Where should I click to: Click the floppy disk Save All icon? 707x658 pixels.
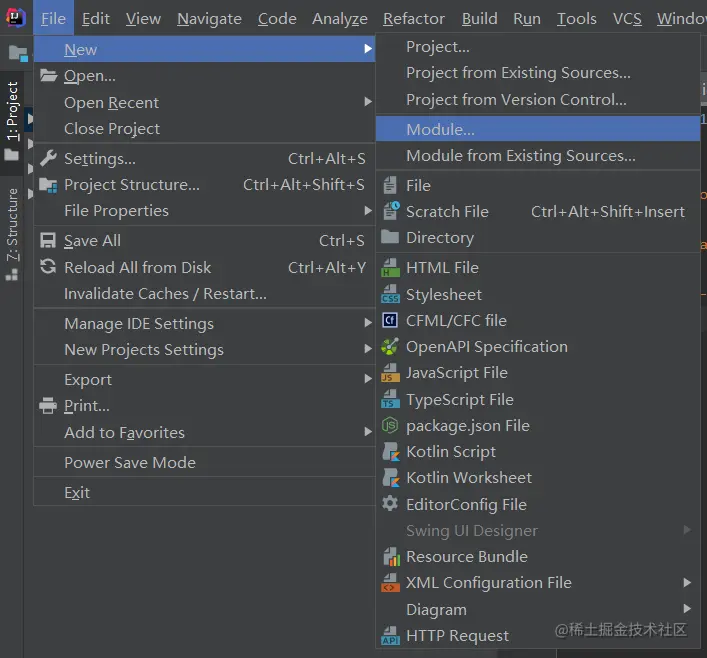click(48, 240)
